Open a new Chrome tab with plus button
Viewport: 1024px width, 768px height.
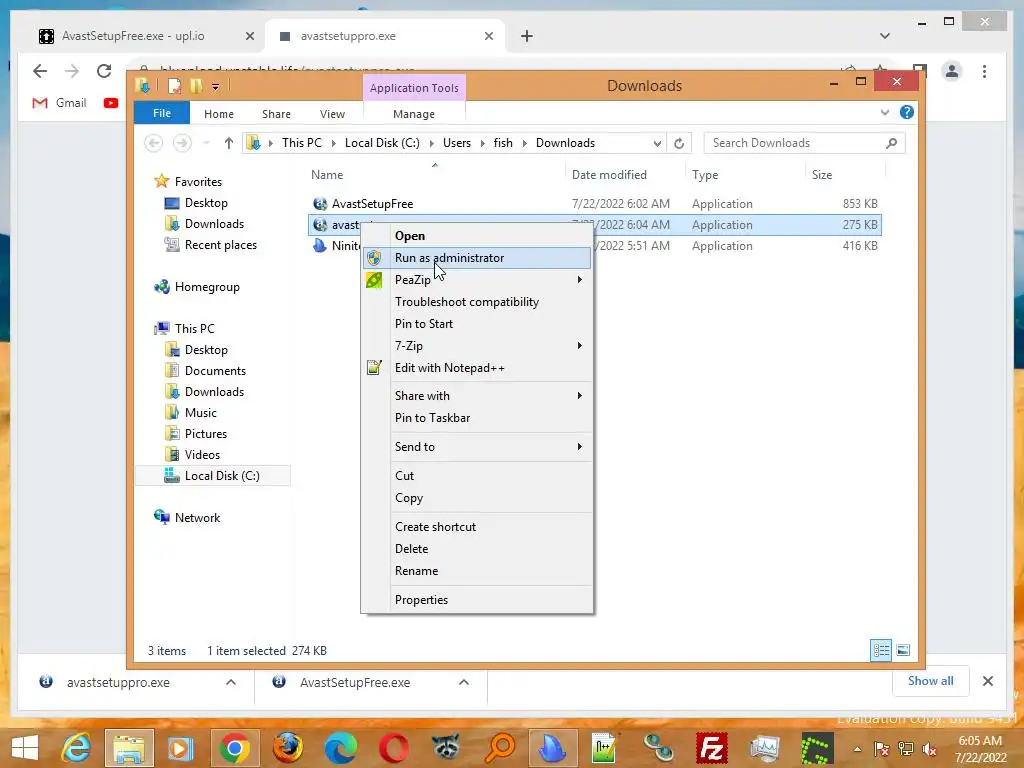click(x=527, y=36)
